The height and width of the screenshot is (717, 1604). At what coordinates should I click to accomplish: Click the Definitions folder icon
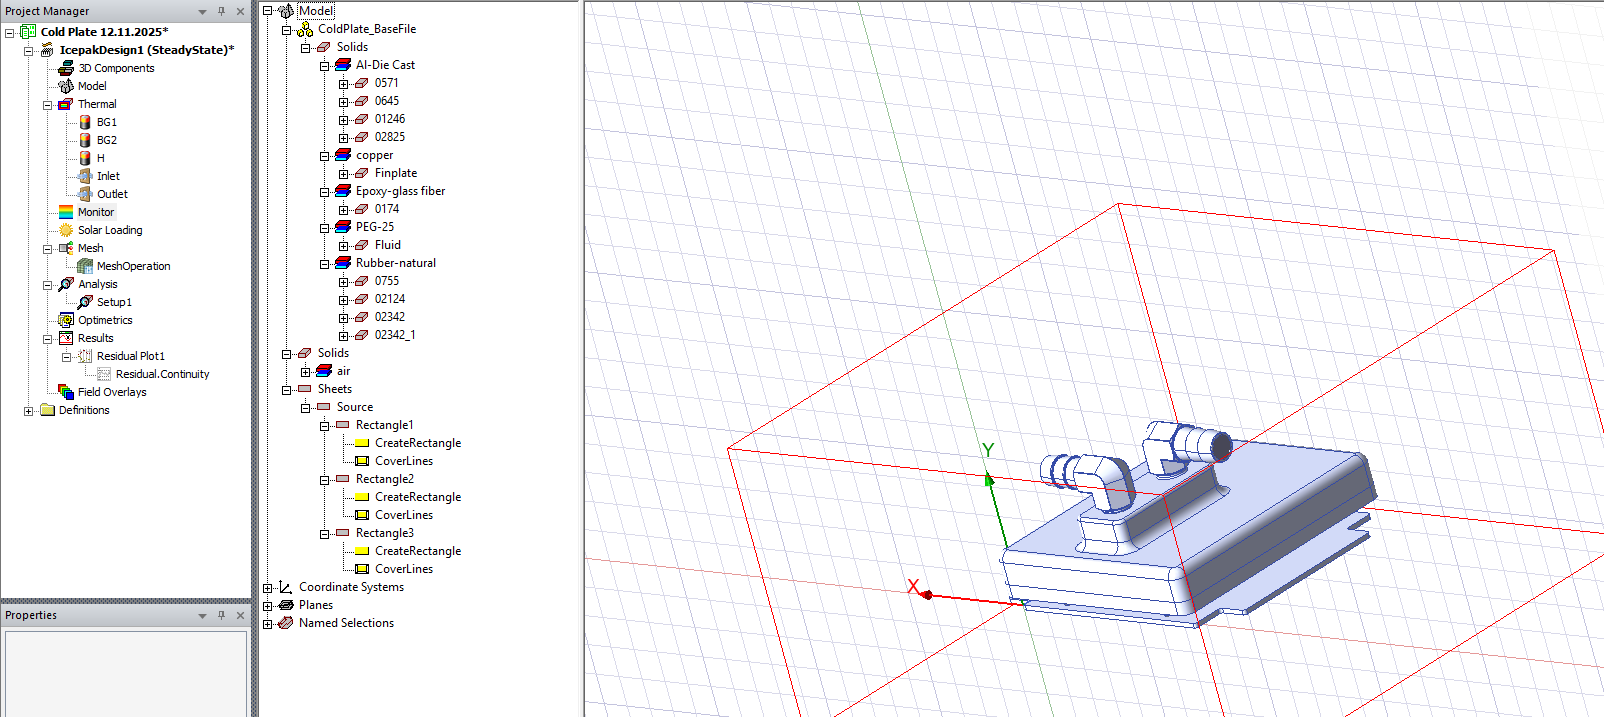click(47, 410)
